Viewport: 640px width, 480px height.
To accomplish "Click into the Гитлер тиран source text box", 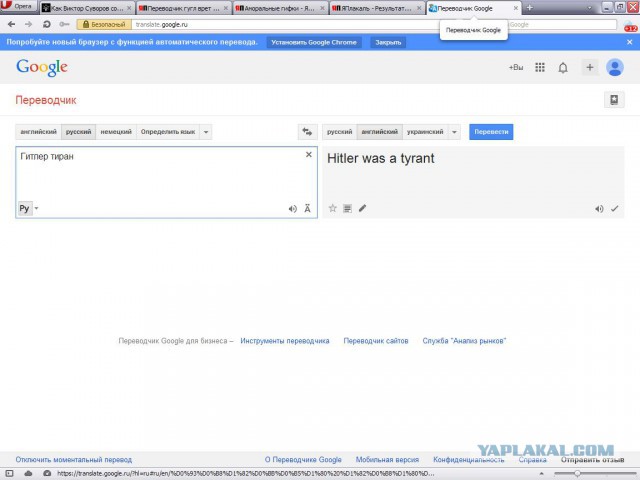I will point(167,182).
